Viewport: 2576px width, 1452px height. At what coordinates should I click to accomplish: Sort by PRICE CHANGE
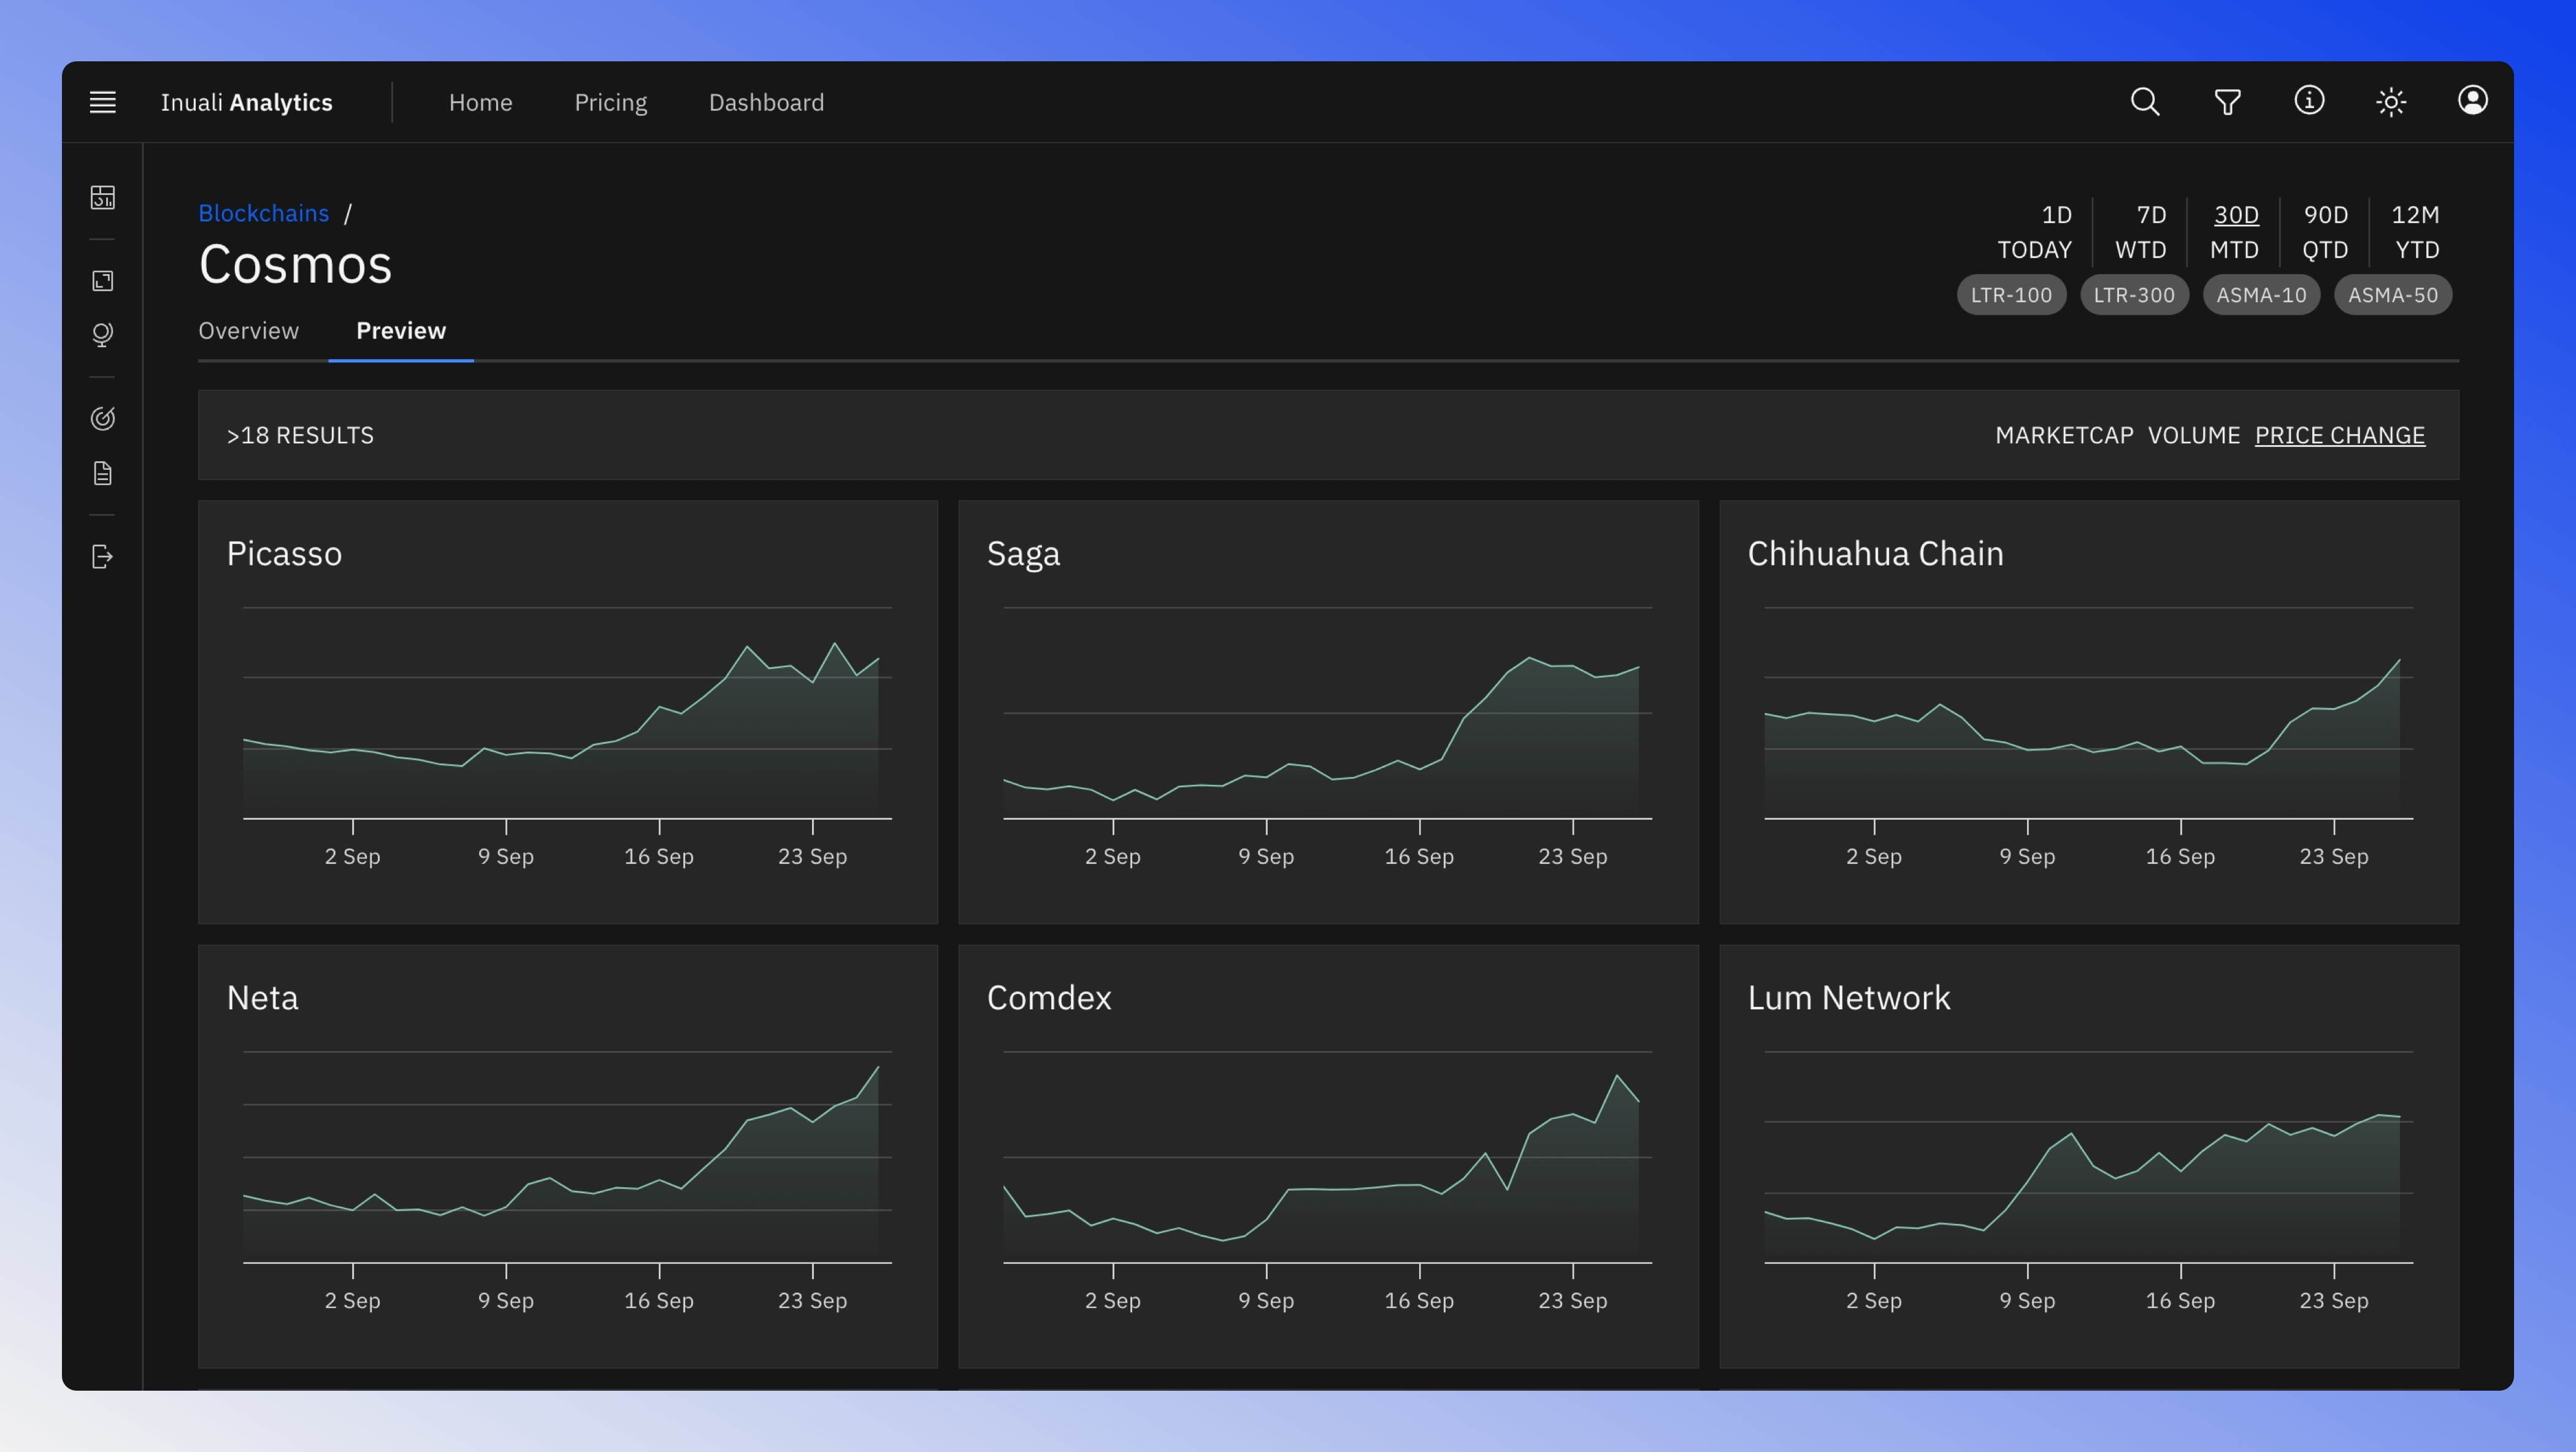coord(2339,435)
